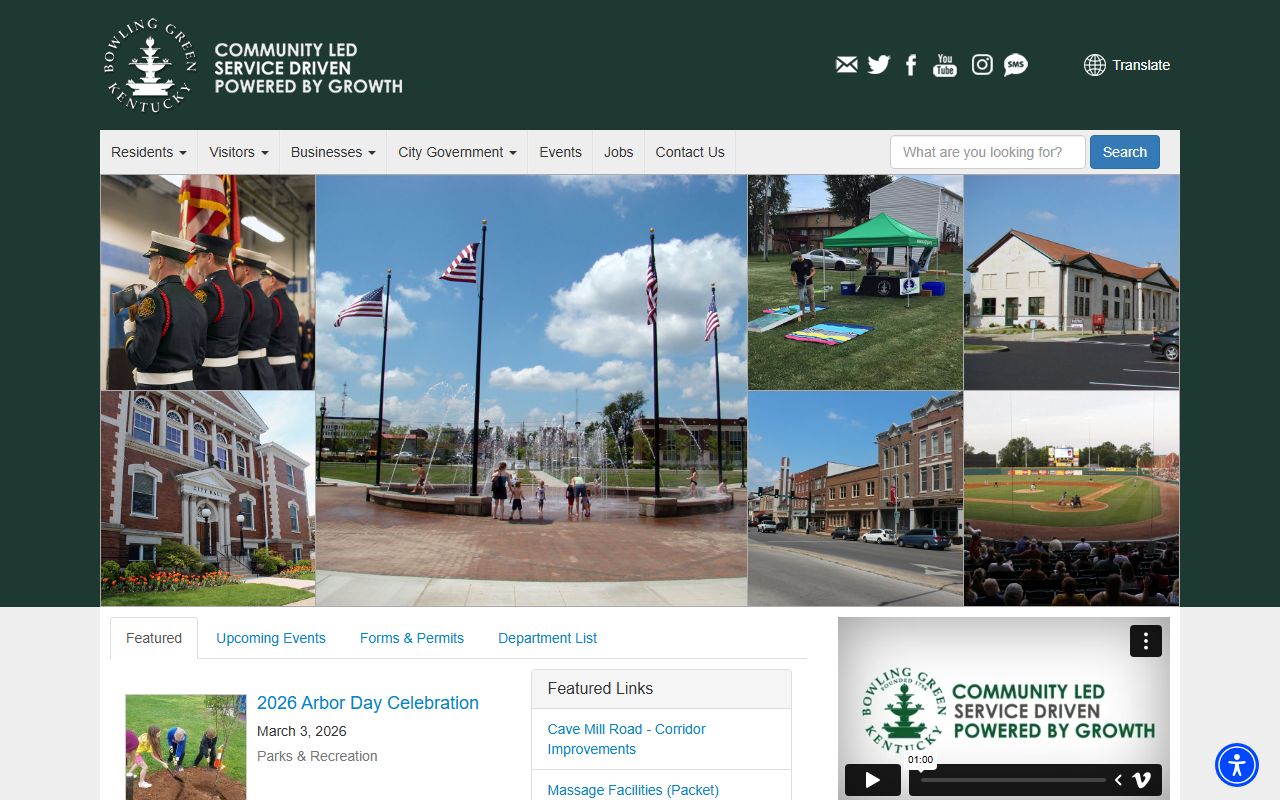The height and width of the screenshot is (800, 1280).
Task: Select the Featured tab
Action: tap(154, 638)
